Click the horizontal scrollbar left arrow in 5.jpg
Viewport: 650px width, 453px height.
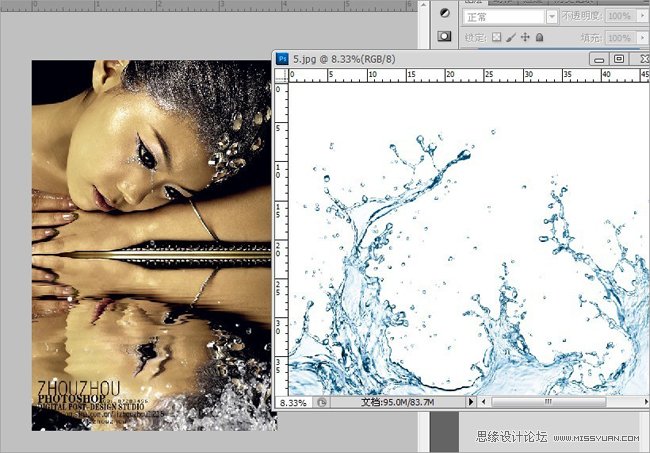point(483,402)
